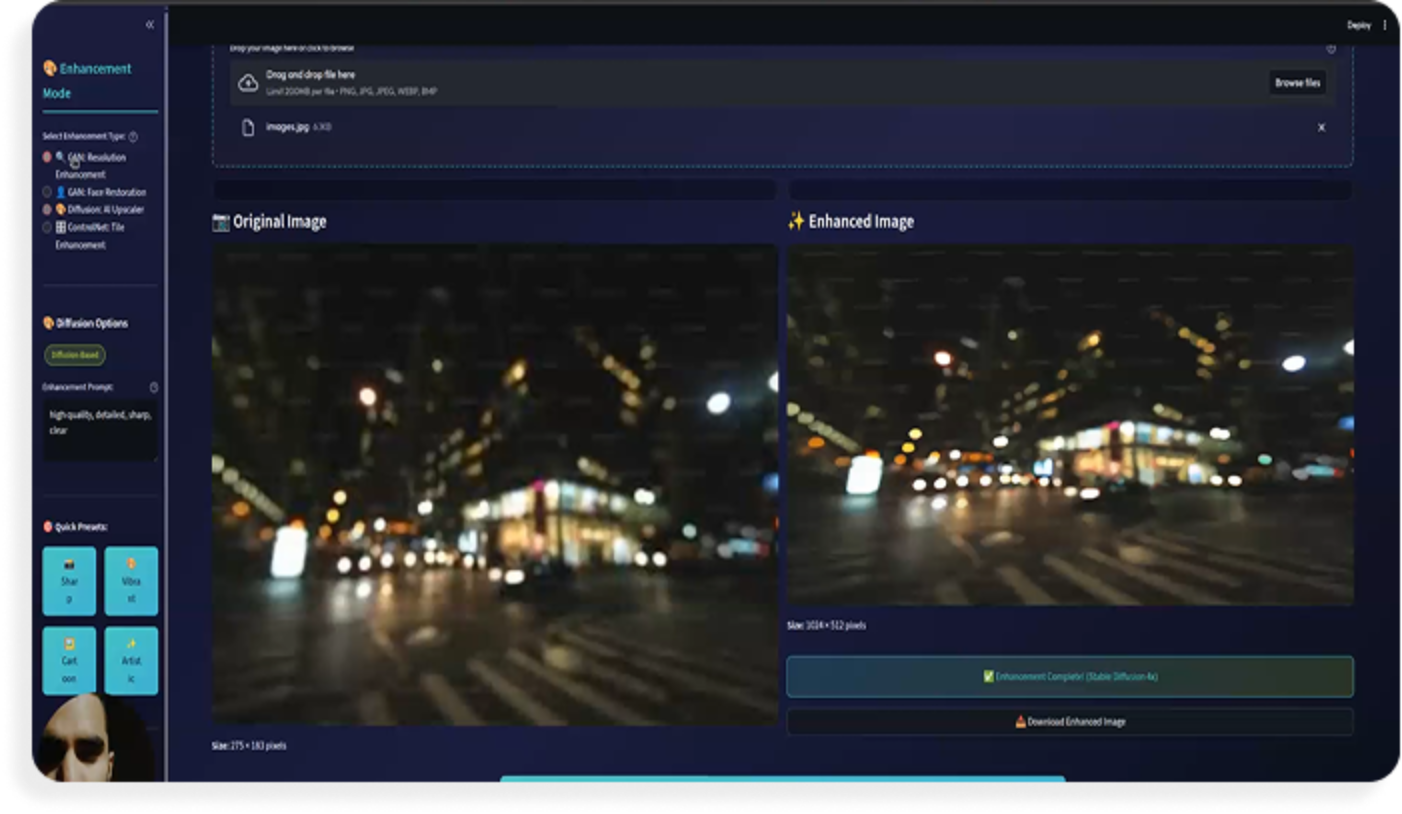Collapse the sidebar with the double-chevron icon
The width and height of the screenshot is (1402, 814).
point(150,25)
